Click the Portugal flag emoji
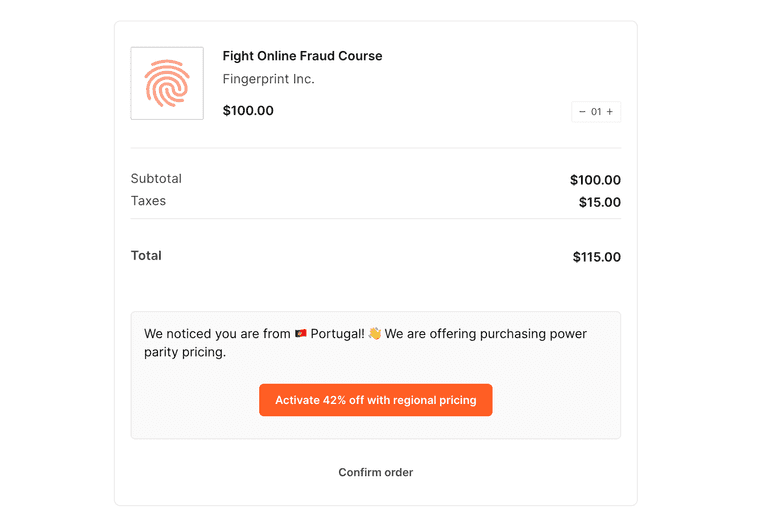 pos(300,334)
